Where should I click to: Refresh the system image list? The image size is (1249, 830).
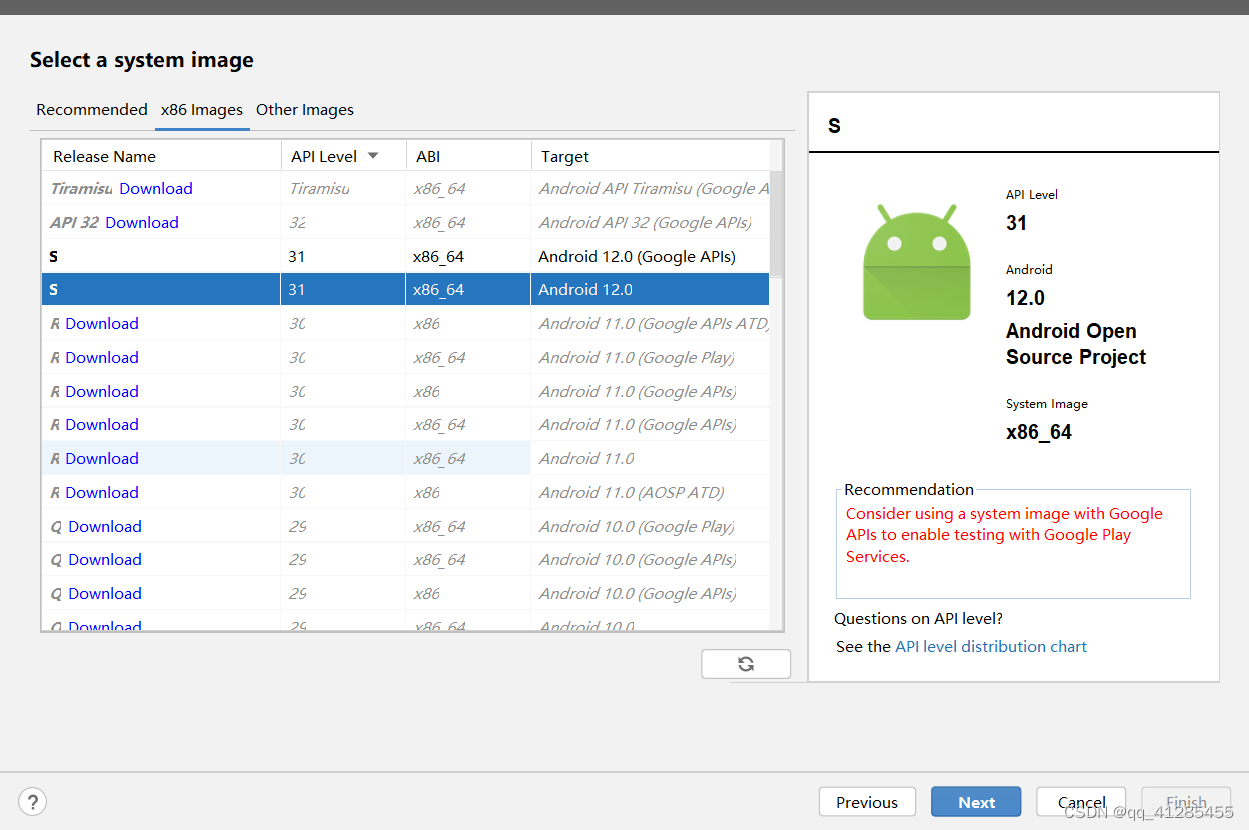coord(746,664)
